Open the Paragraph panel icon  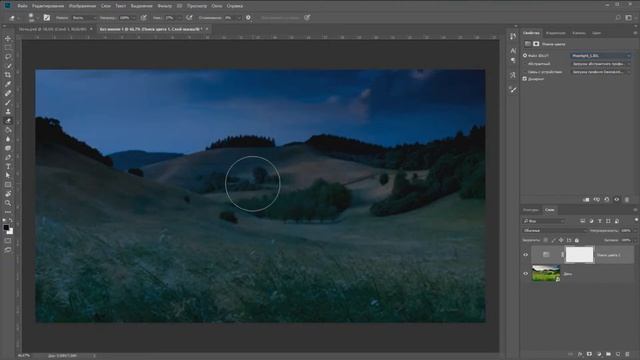click(x=513, y=60)
